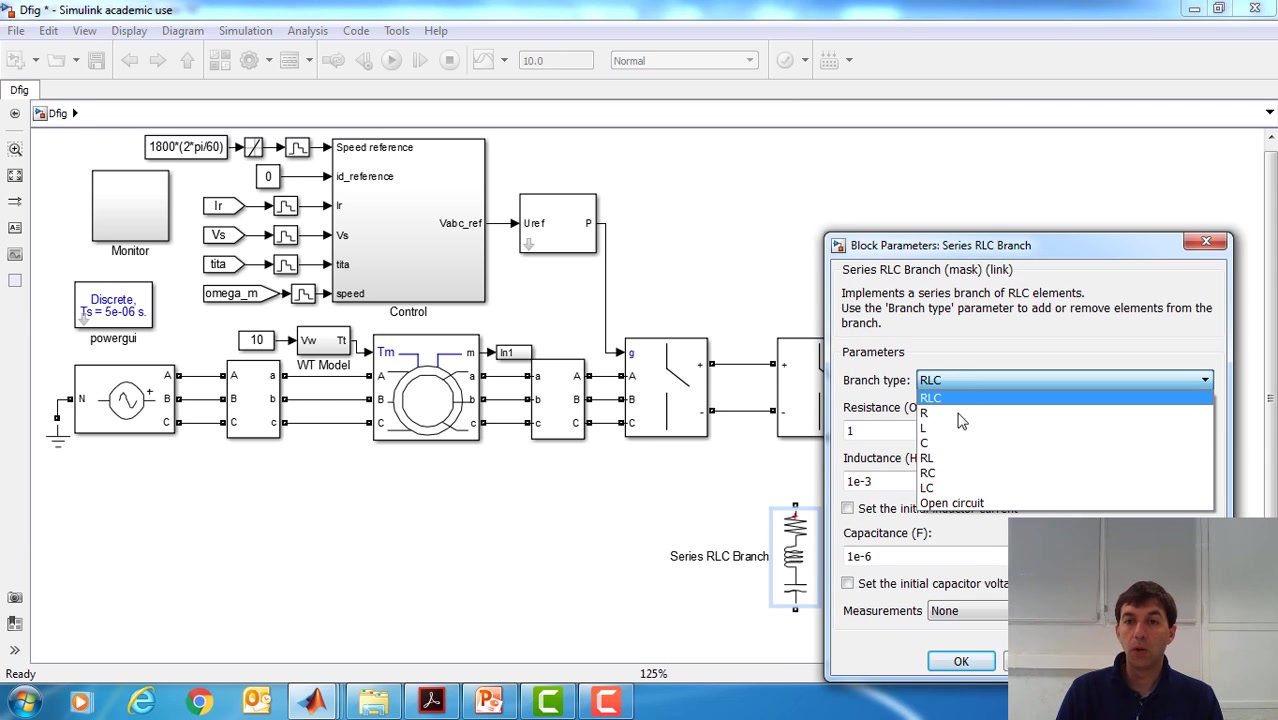Screen dimensions: 1278x720
Task: Select the Zoom tool in the palette
Action: [15, 147]
